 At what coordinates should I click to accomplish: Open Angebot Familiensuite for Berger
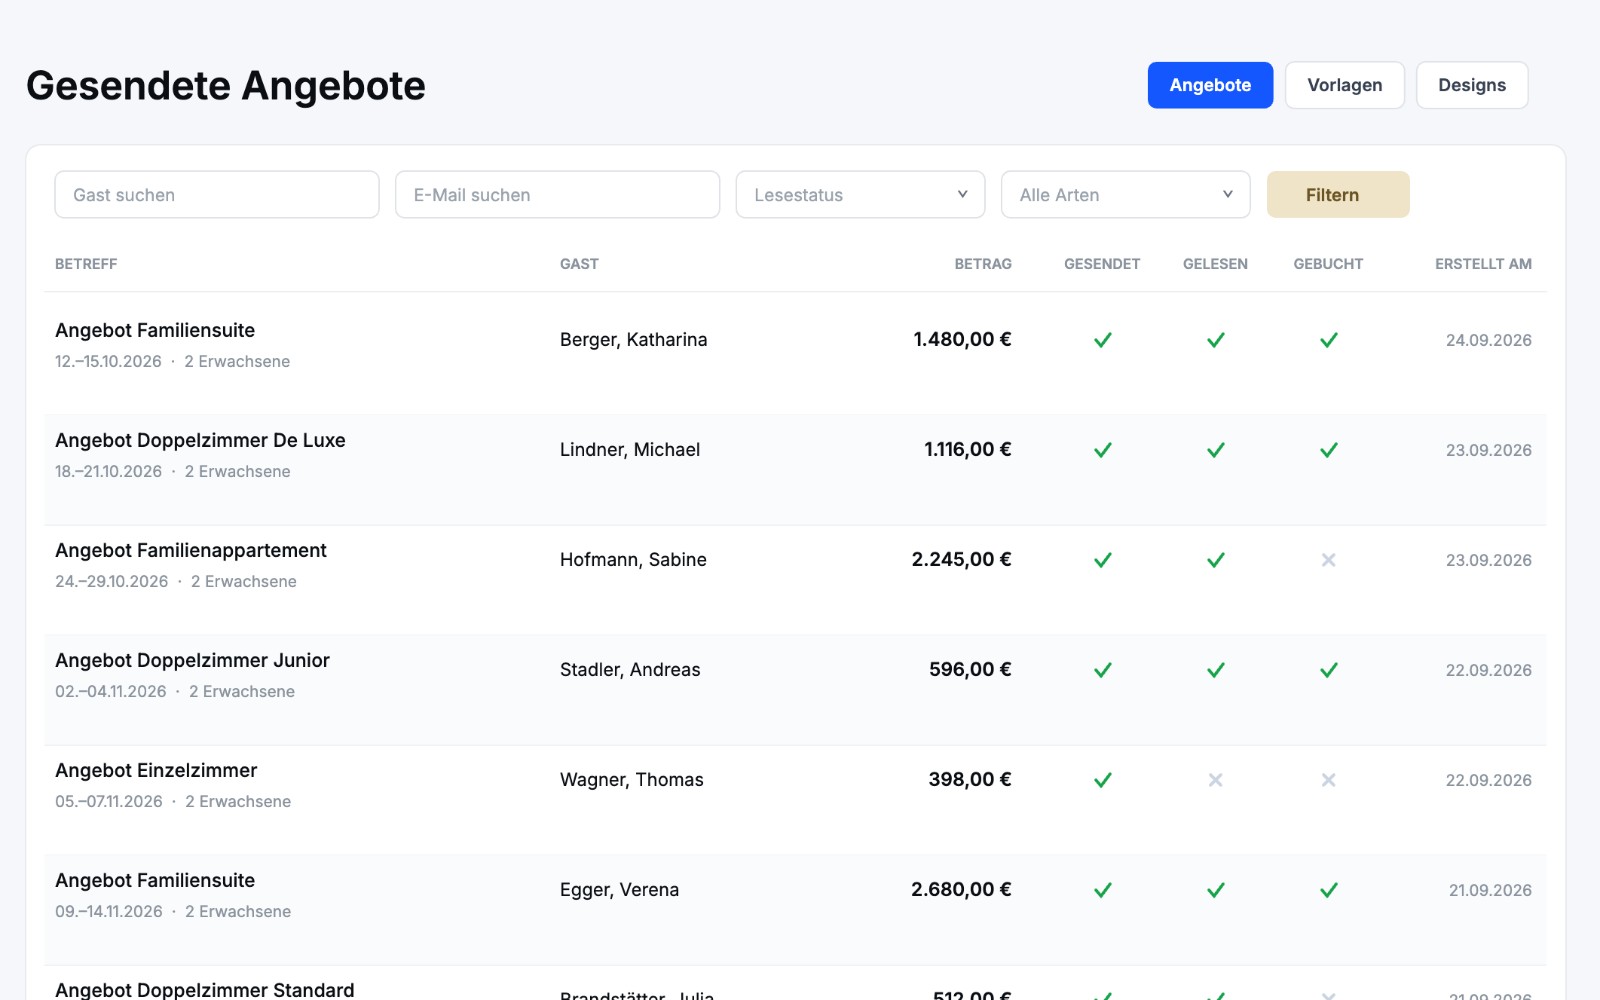pyautogui.click(x=155, y=330)
